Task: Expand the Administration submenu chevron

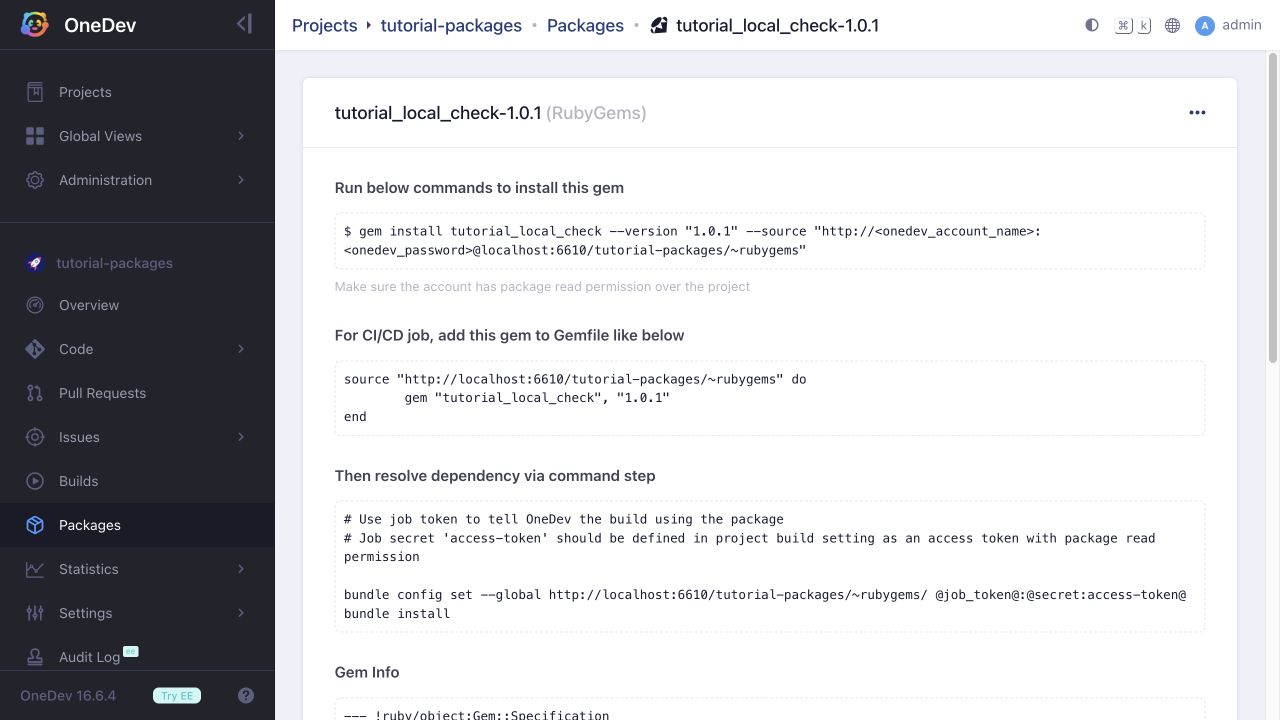Action: 241,180
